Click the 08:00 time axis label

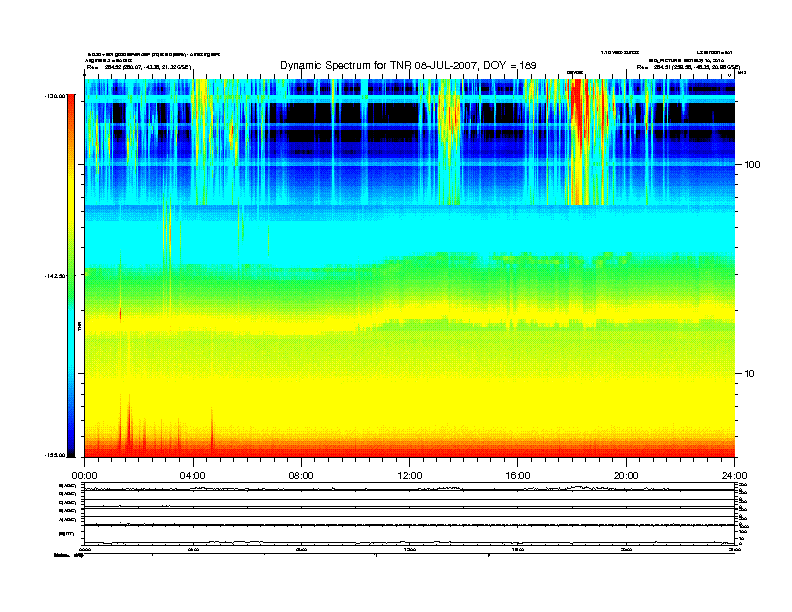point(301,476)
